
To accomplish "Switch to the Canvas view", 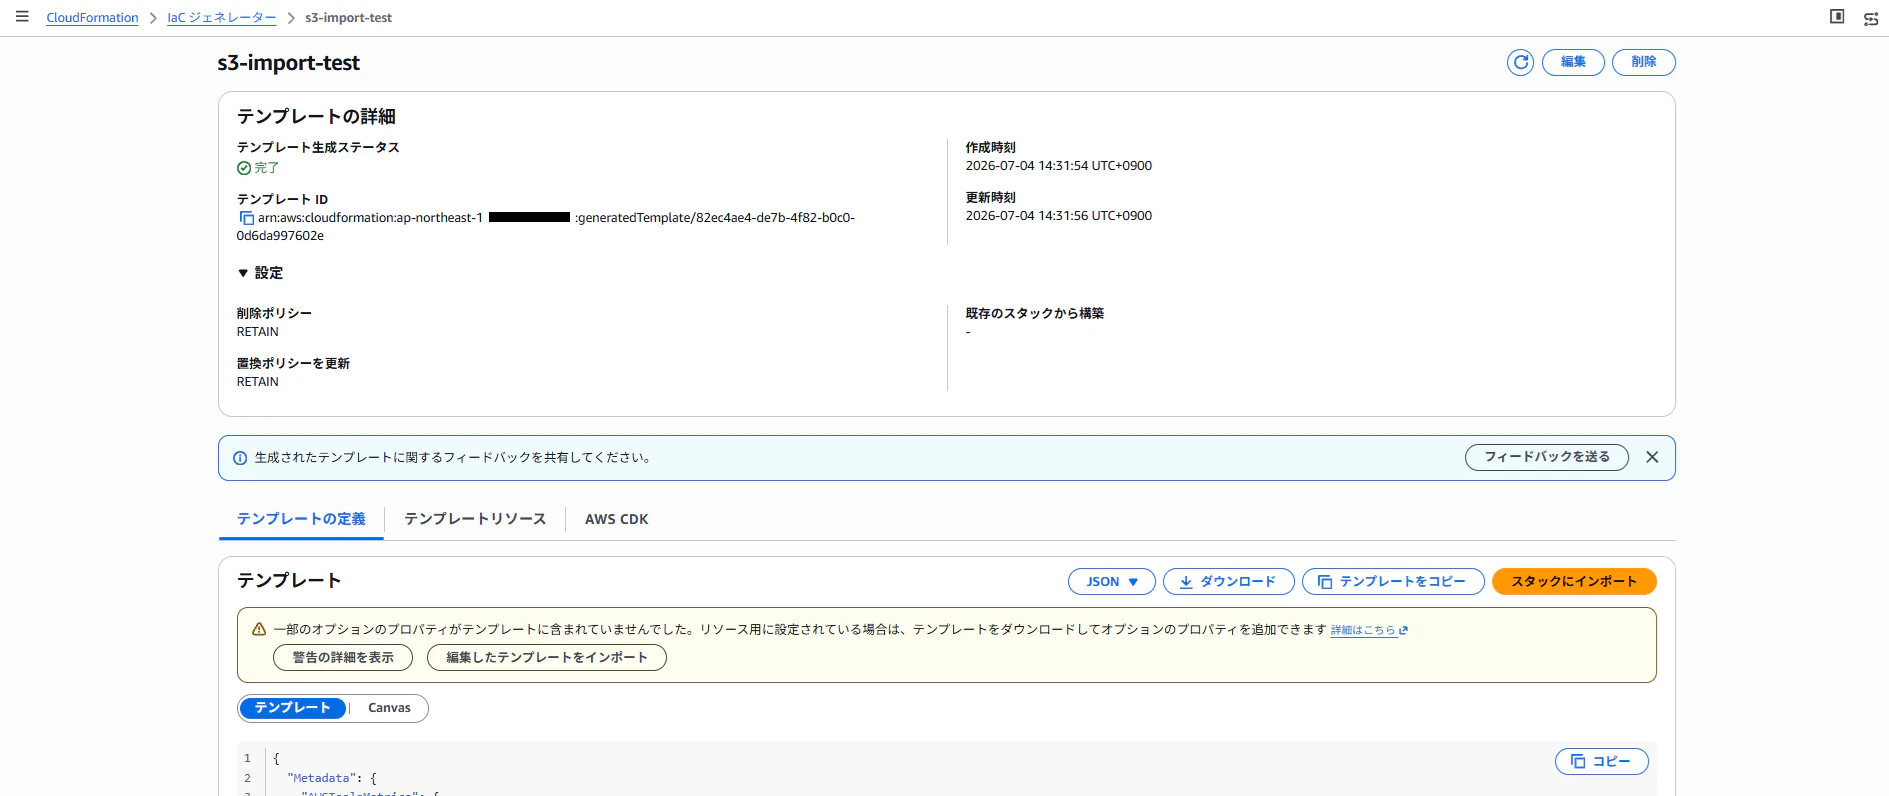I will (x=389, y=708).
